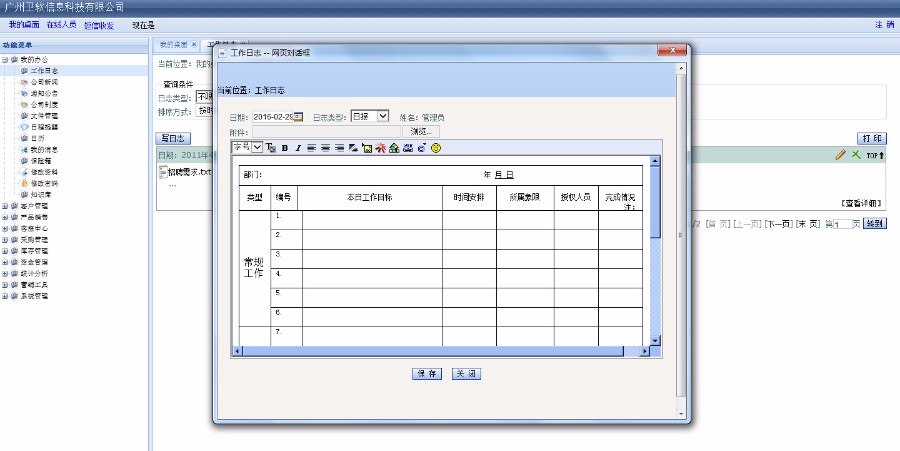The width and height of the screenshot is (900, 451).
Task: Click the 查看详细 view details link
Action: [x=861, y=203]
